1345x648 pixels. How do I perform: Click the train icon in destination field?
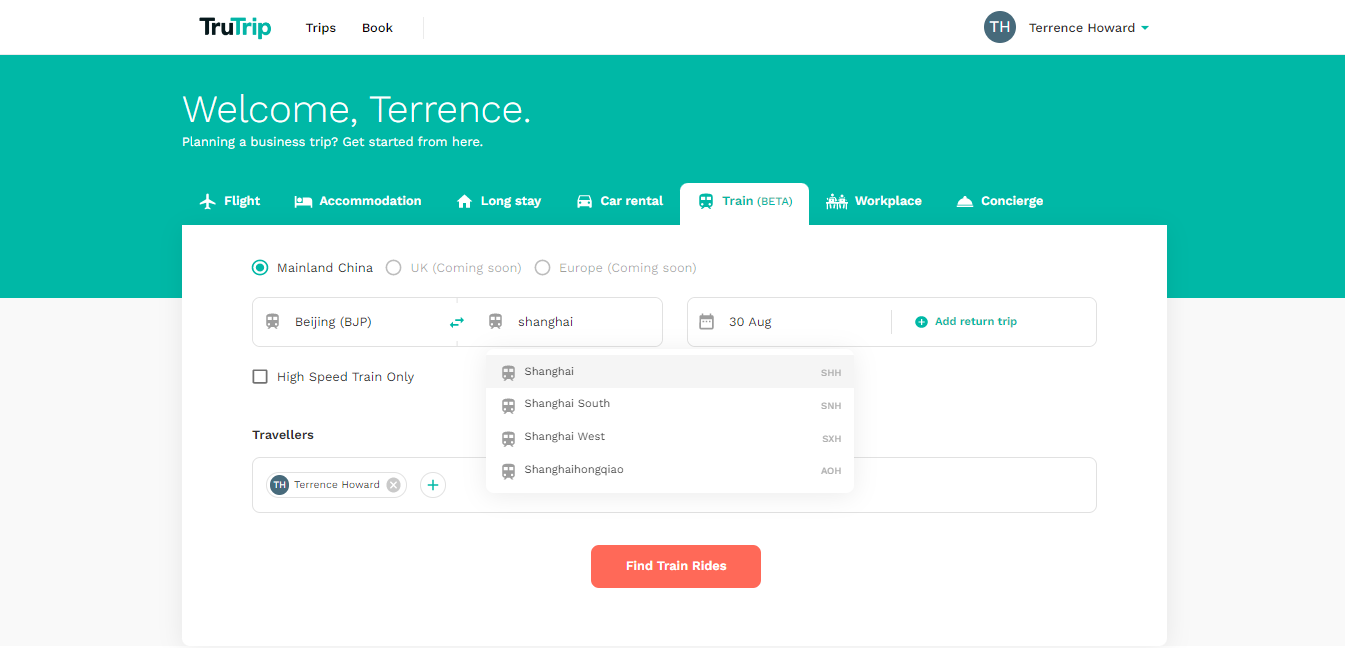pyautogui.click(x=495, y=322)
